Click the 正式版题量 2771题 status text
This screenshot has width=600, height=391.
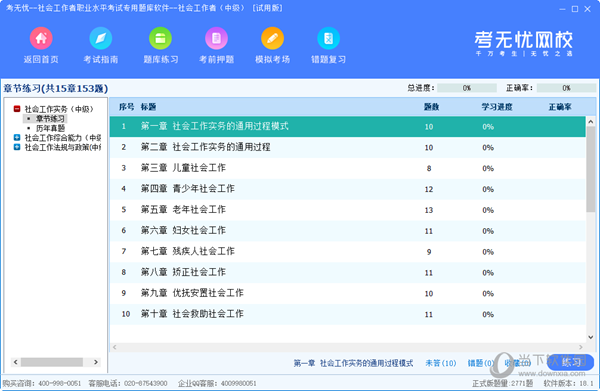coord(502,383)
